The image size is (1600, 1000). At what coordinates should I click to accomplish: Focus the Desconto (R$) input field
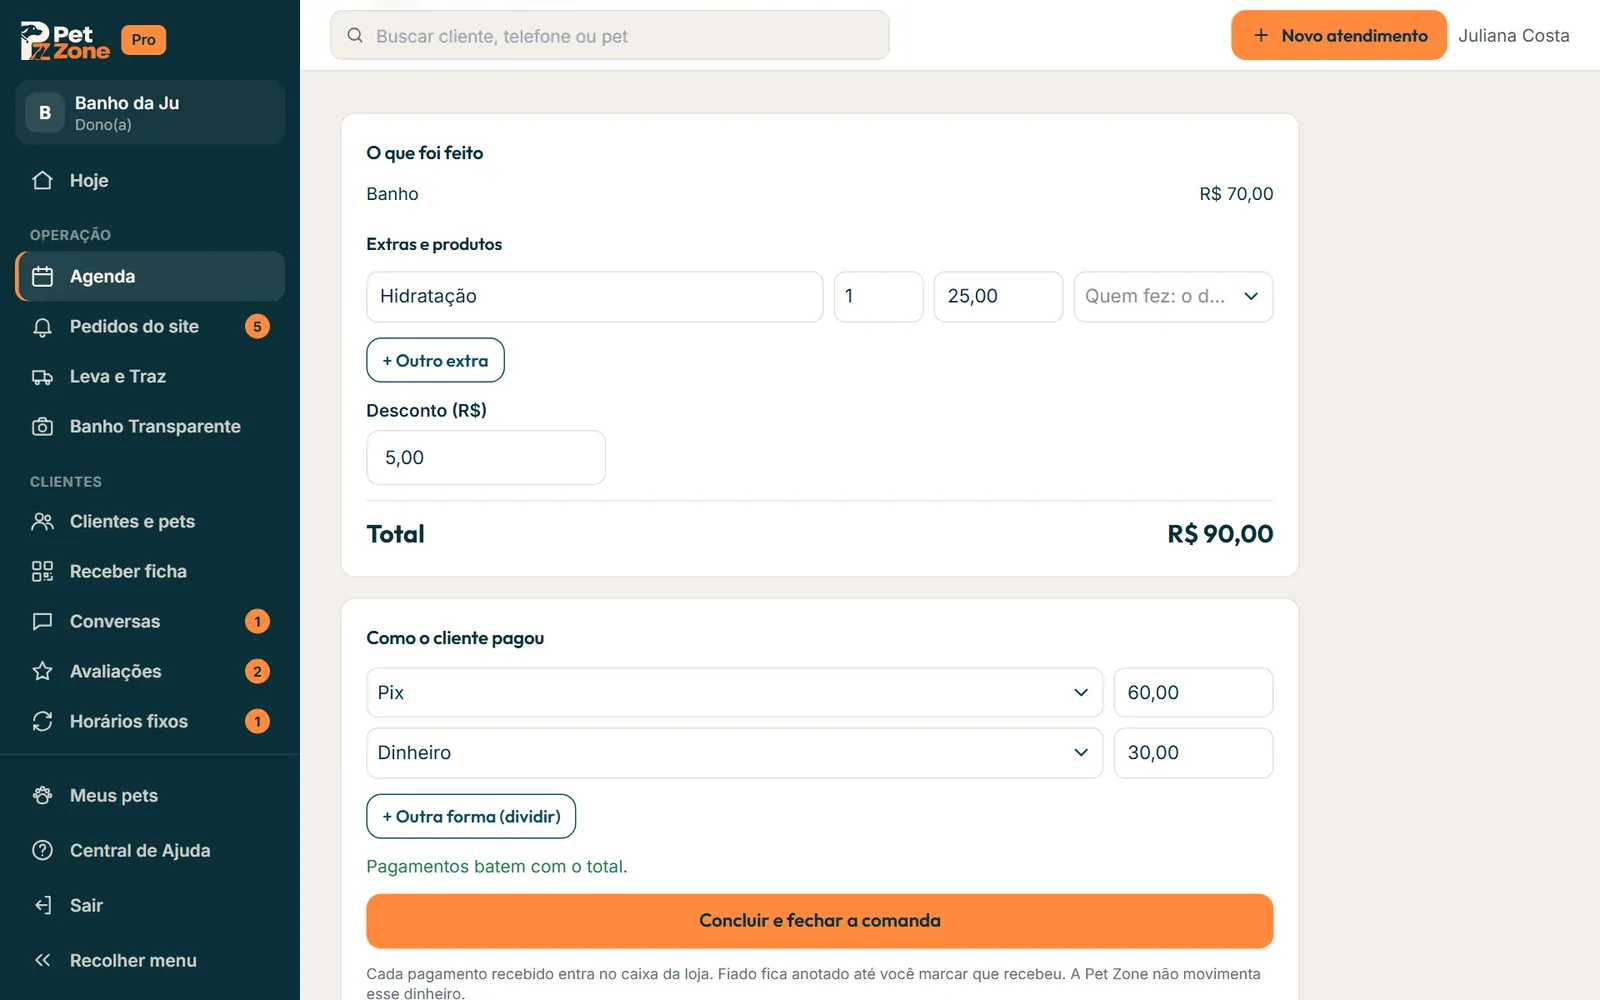(x=486, y=458)
